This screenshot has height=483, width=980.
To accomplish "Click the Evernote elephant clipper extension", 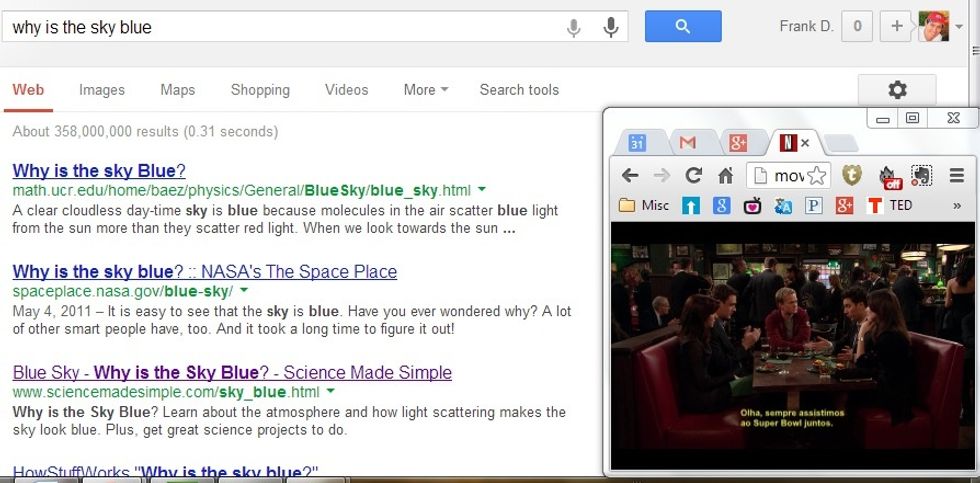I will pos(922,176).
